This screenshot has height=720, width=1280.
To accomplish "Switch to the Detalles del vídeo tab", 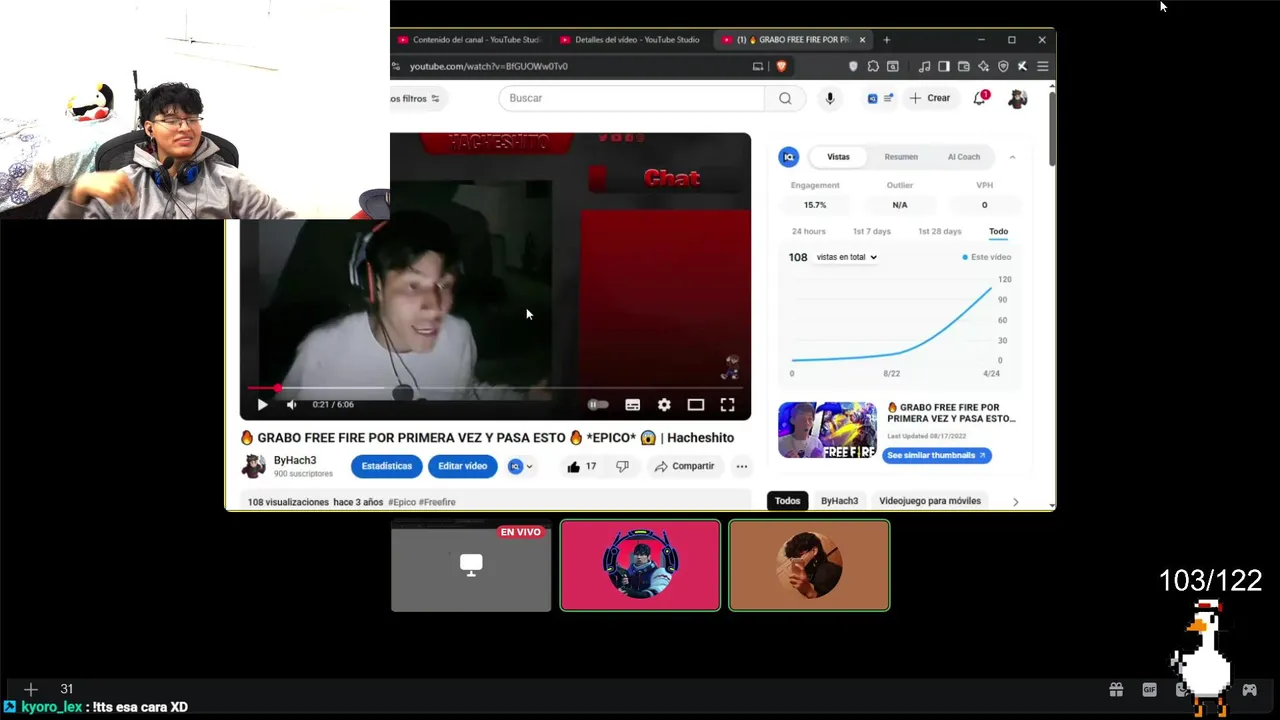I will point(630,40).
